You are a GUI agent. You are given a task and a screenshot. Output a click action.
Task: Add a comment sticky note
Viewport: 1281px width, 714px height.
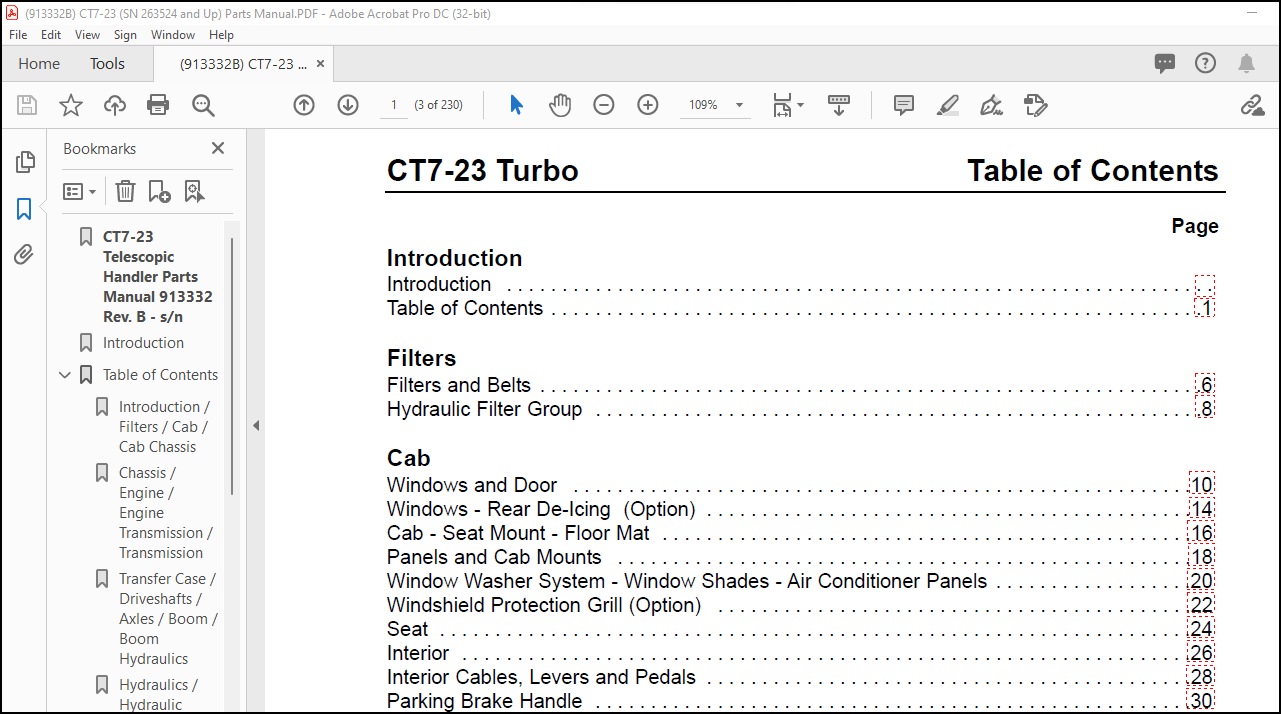[904, 105]
